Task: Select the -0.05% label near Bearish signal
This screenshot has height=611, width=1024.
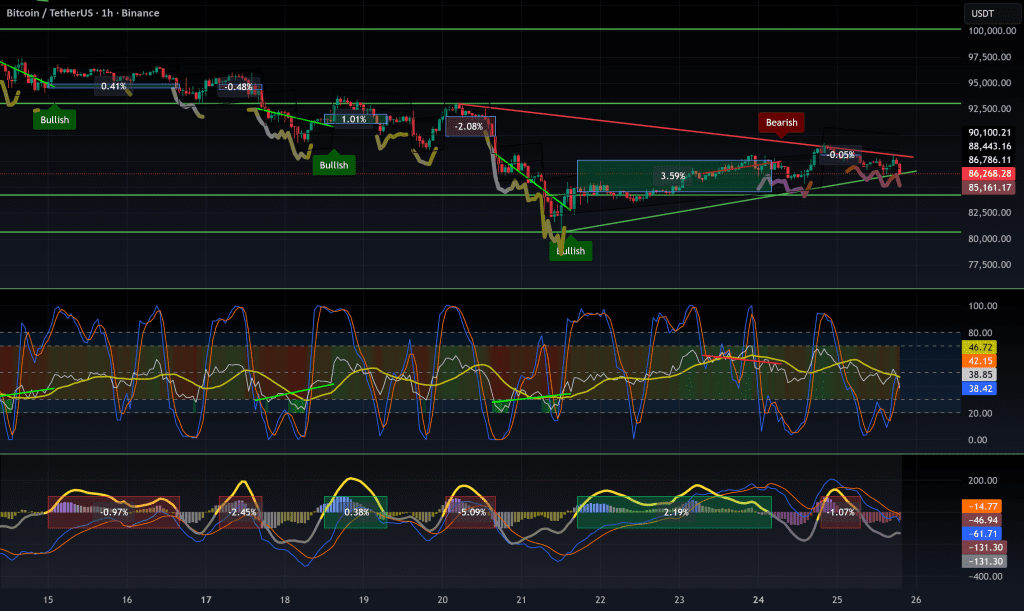Action: [840, 155]
